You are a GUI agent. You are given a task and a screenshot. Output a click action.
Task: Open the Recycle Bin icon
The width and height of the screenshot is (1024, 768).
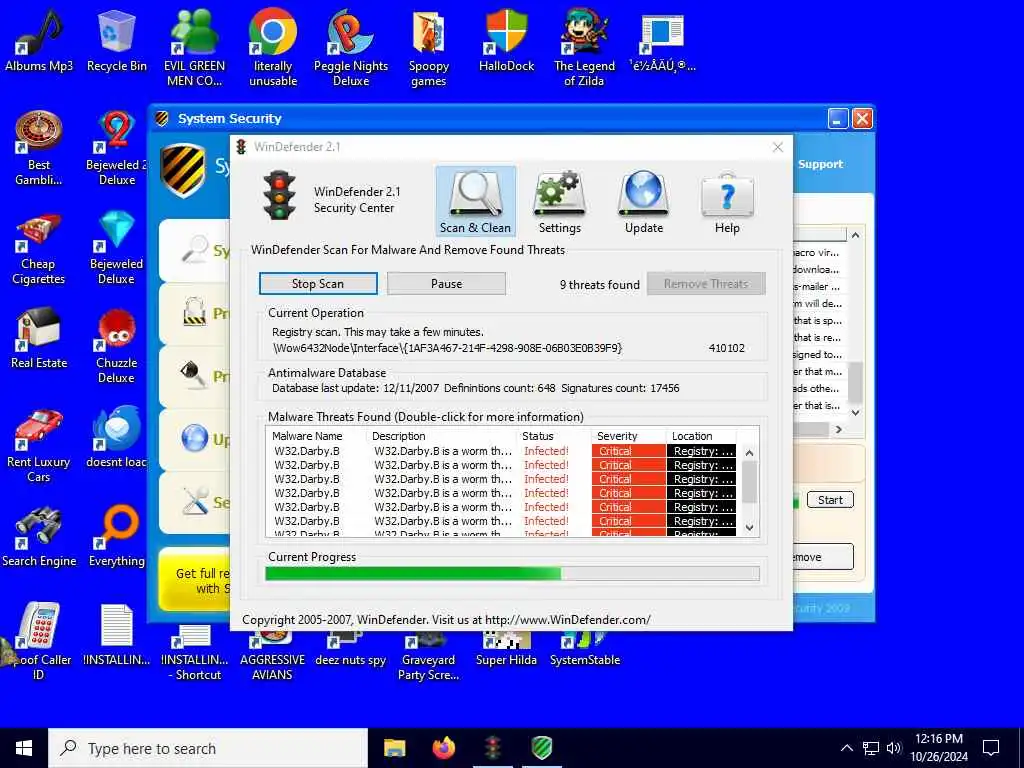(x=116, y=41)
